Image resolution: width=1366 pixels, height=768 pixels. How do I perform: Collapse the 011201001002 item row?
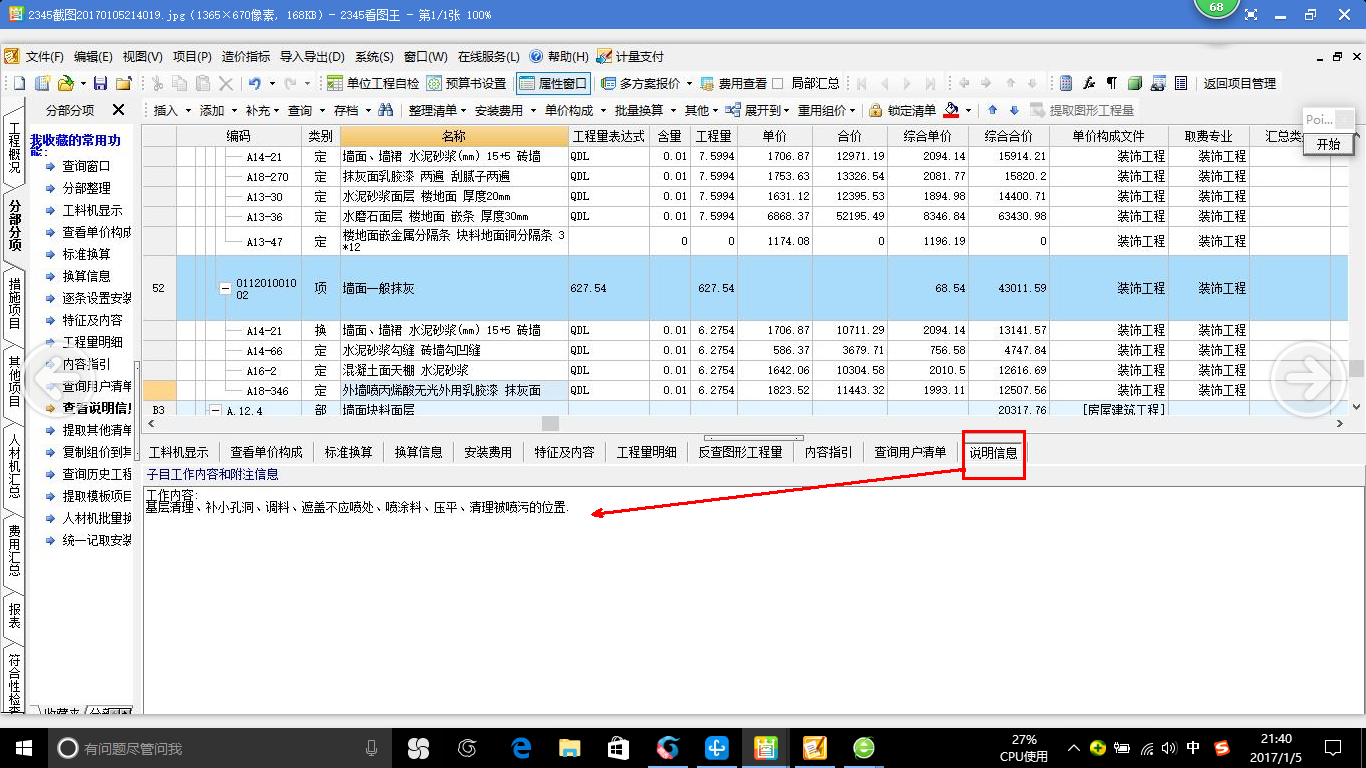225,288
